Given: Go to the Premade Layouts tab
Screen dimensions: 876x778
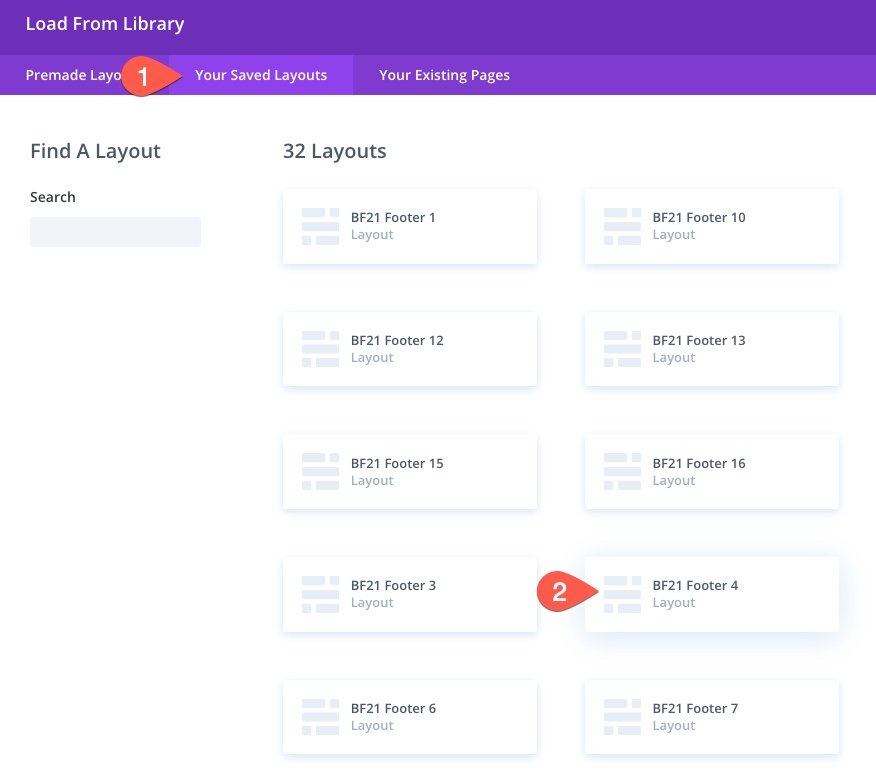Looking at the screenshot, I should [x=70, y=75].
